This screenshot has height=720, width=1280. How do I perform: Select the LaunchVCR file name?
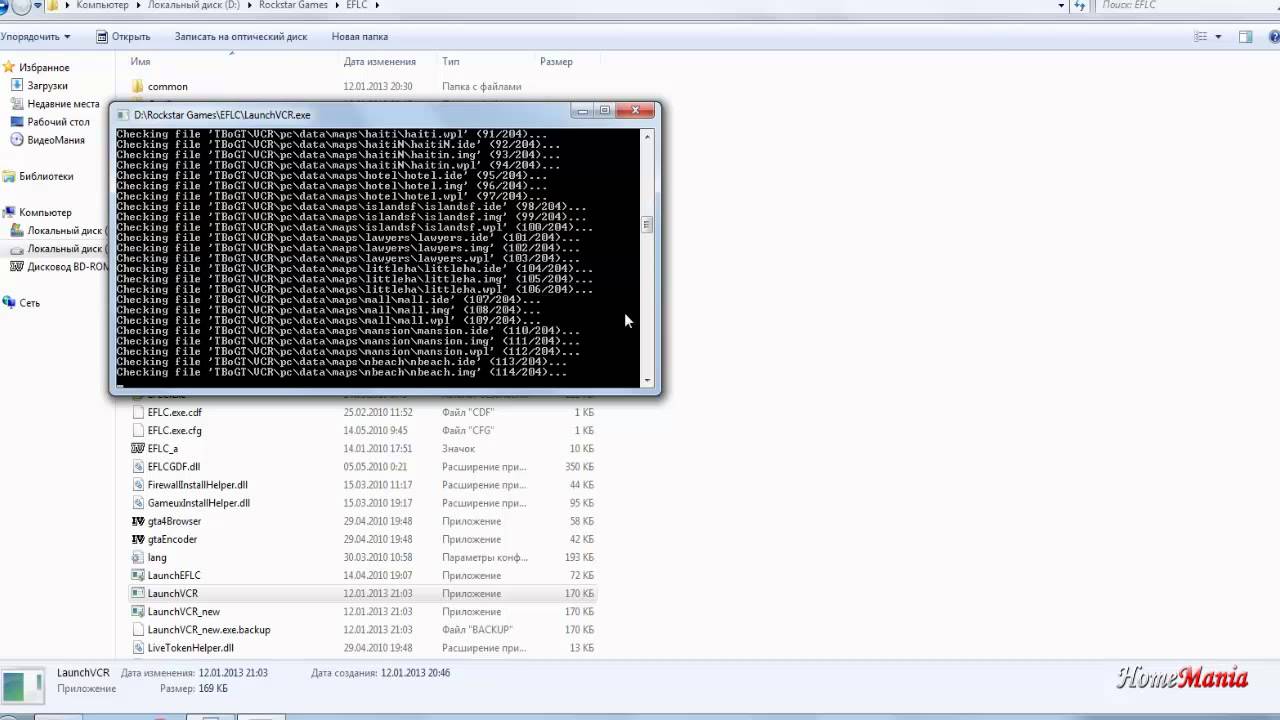(x=173, y=594)
